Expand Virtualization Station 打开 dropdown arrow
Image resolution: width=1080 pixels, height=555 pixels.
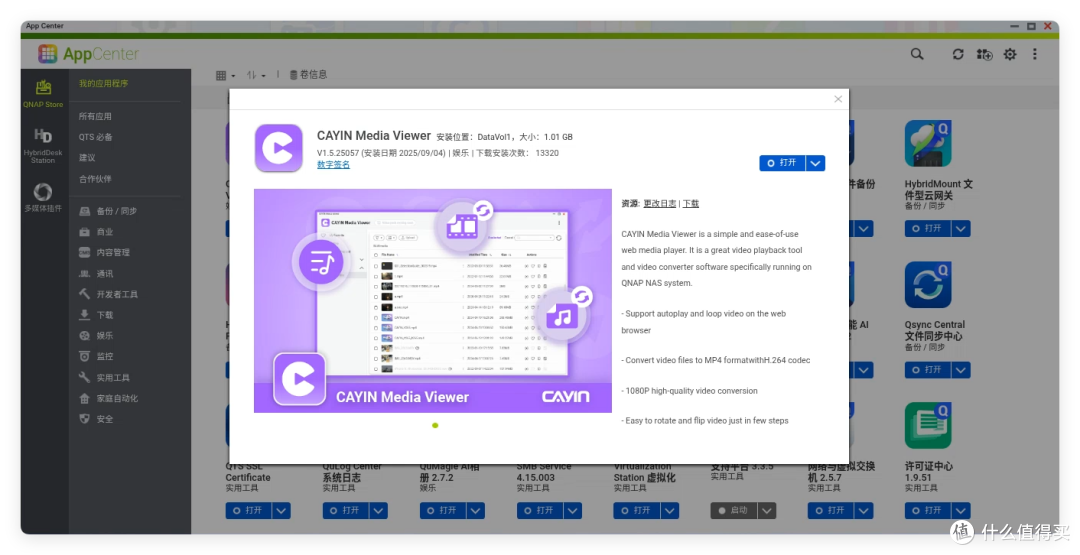[x=669, y=510]
